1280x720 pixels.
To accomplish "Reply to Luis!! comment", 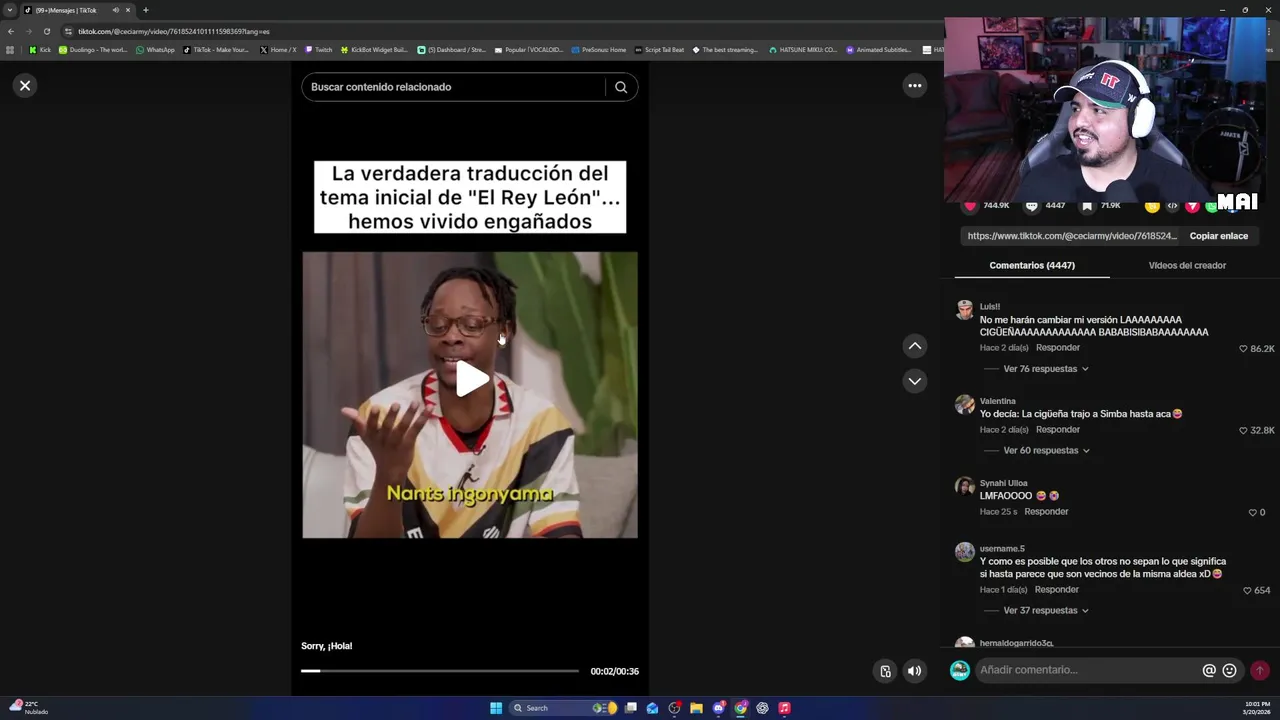I will (x=1058, y=348).
